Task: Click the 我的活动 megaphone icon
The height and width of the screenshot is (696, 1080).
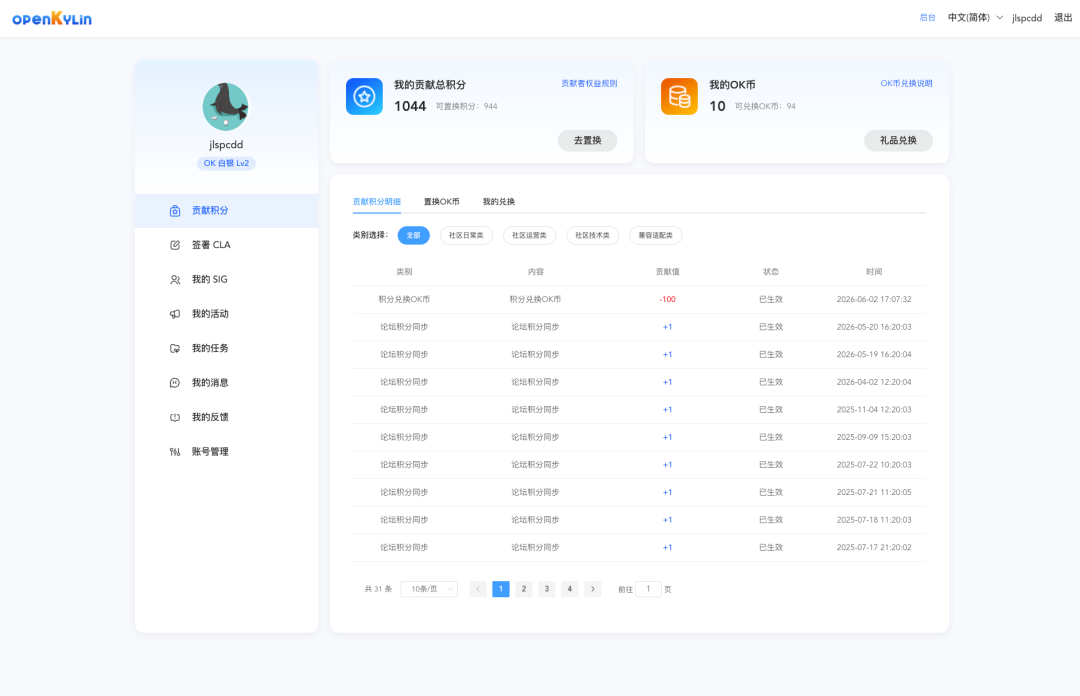Action: 175,314
